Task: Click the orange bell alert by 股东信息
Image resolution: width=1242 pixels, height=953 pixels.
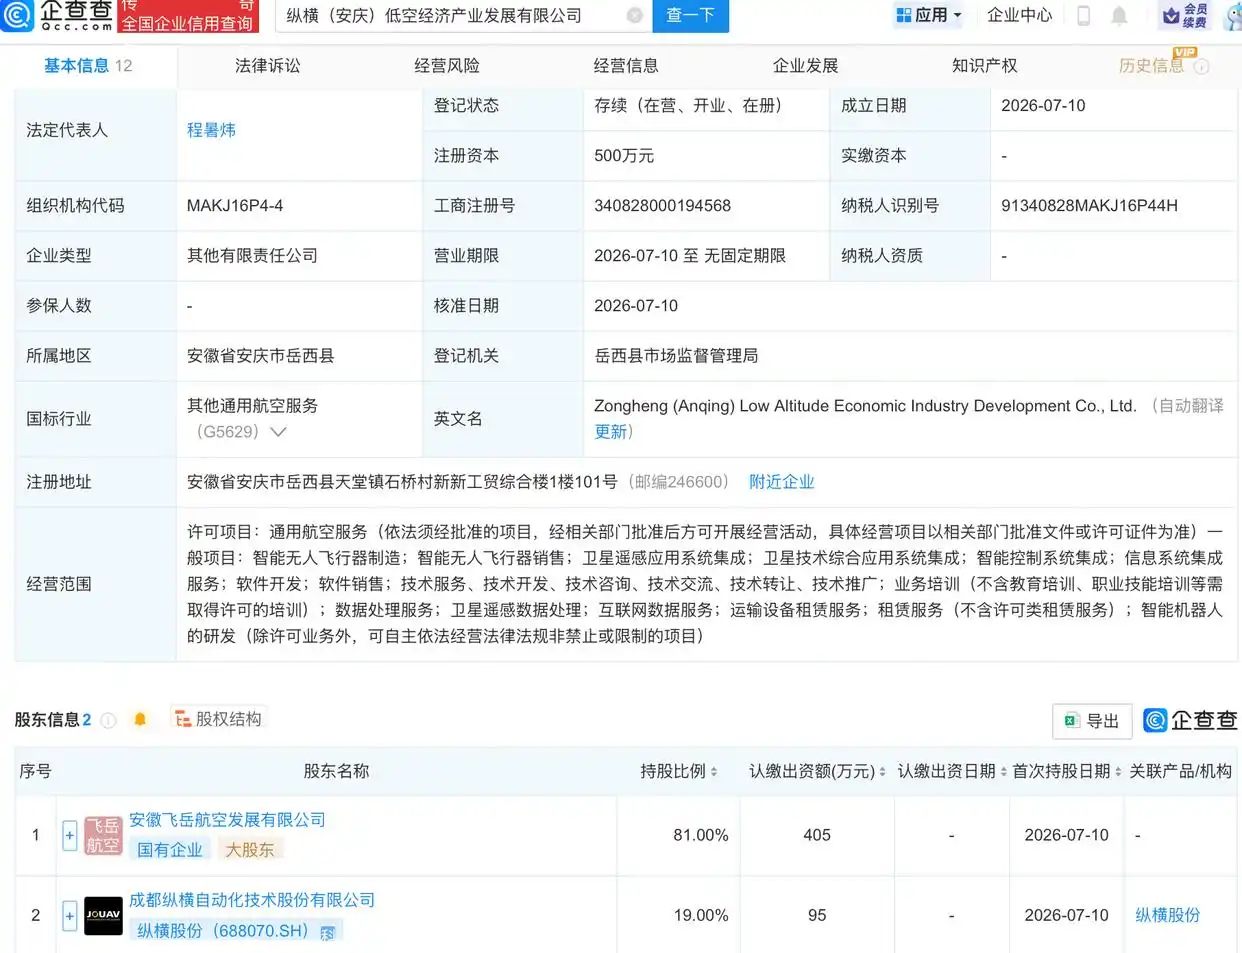Action: click(140, 719)
